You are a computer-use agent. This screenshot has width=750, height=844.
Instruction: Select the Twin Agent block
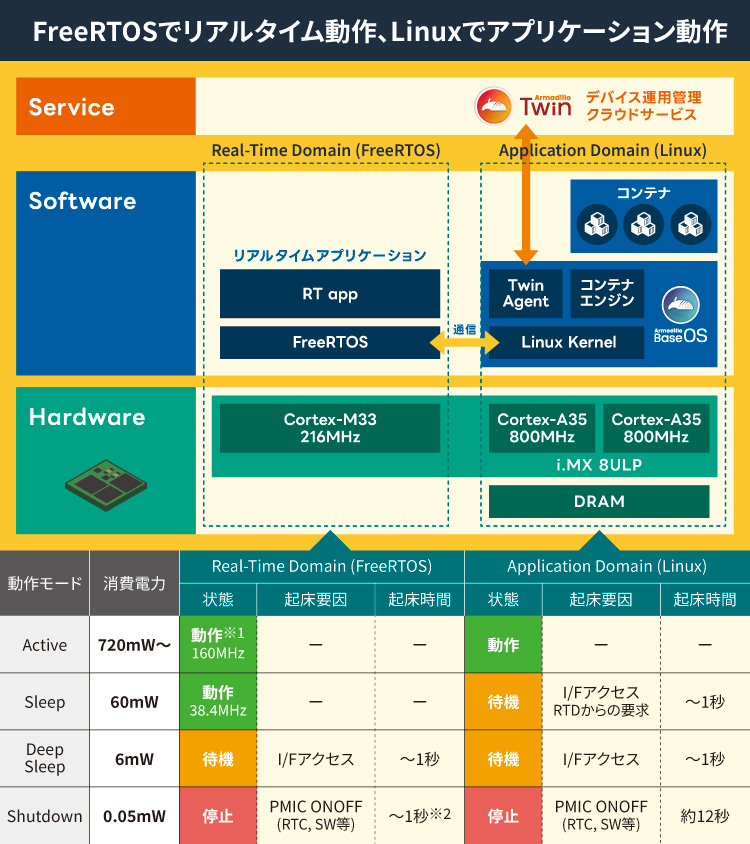coord(526,294)
